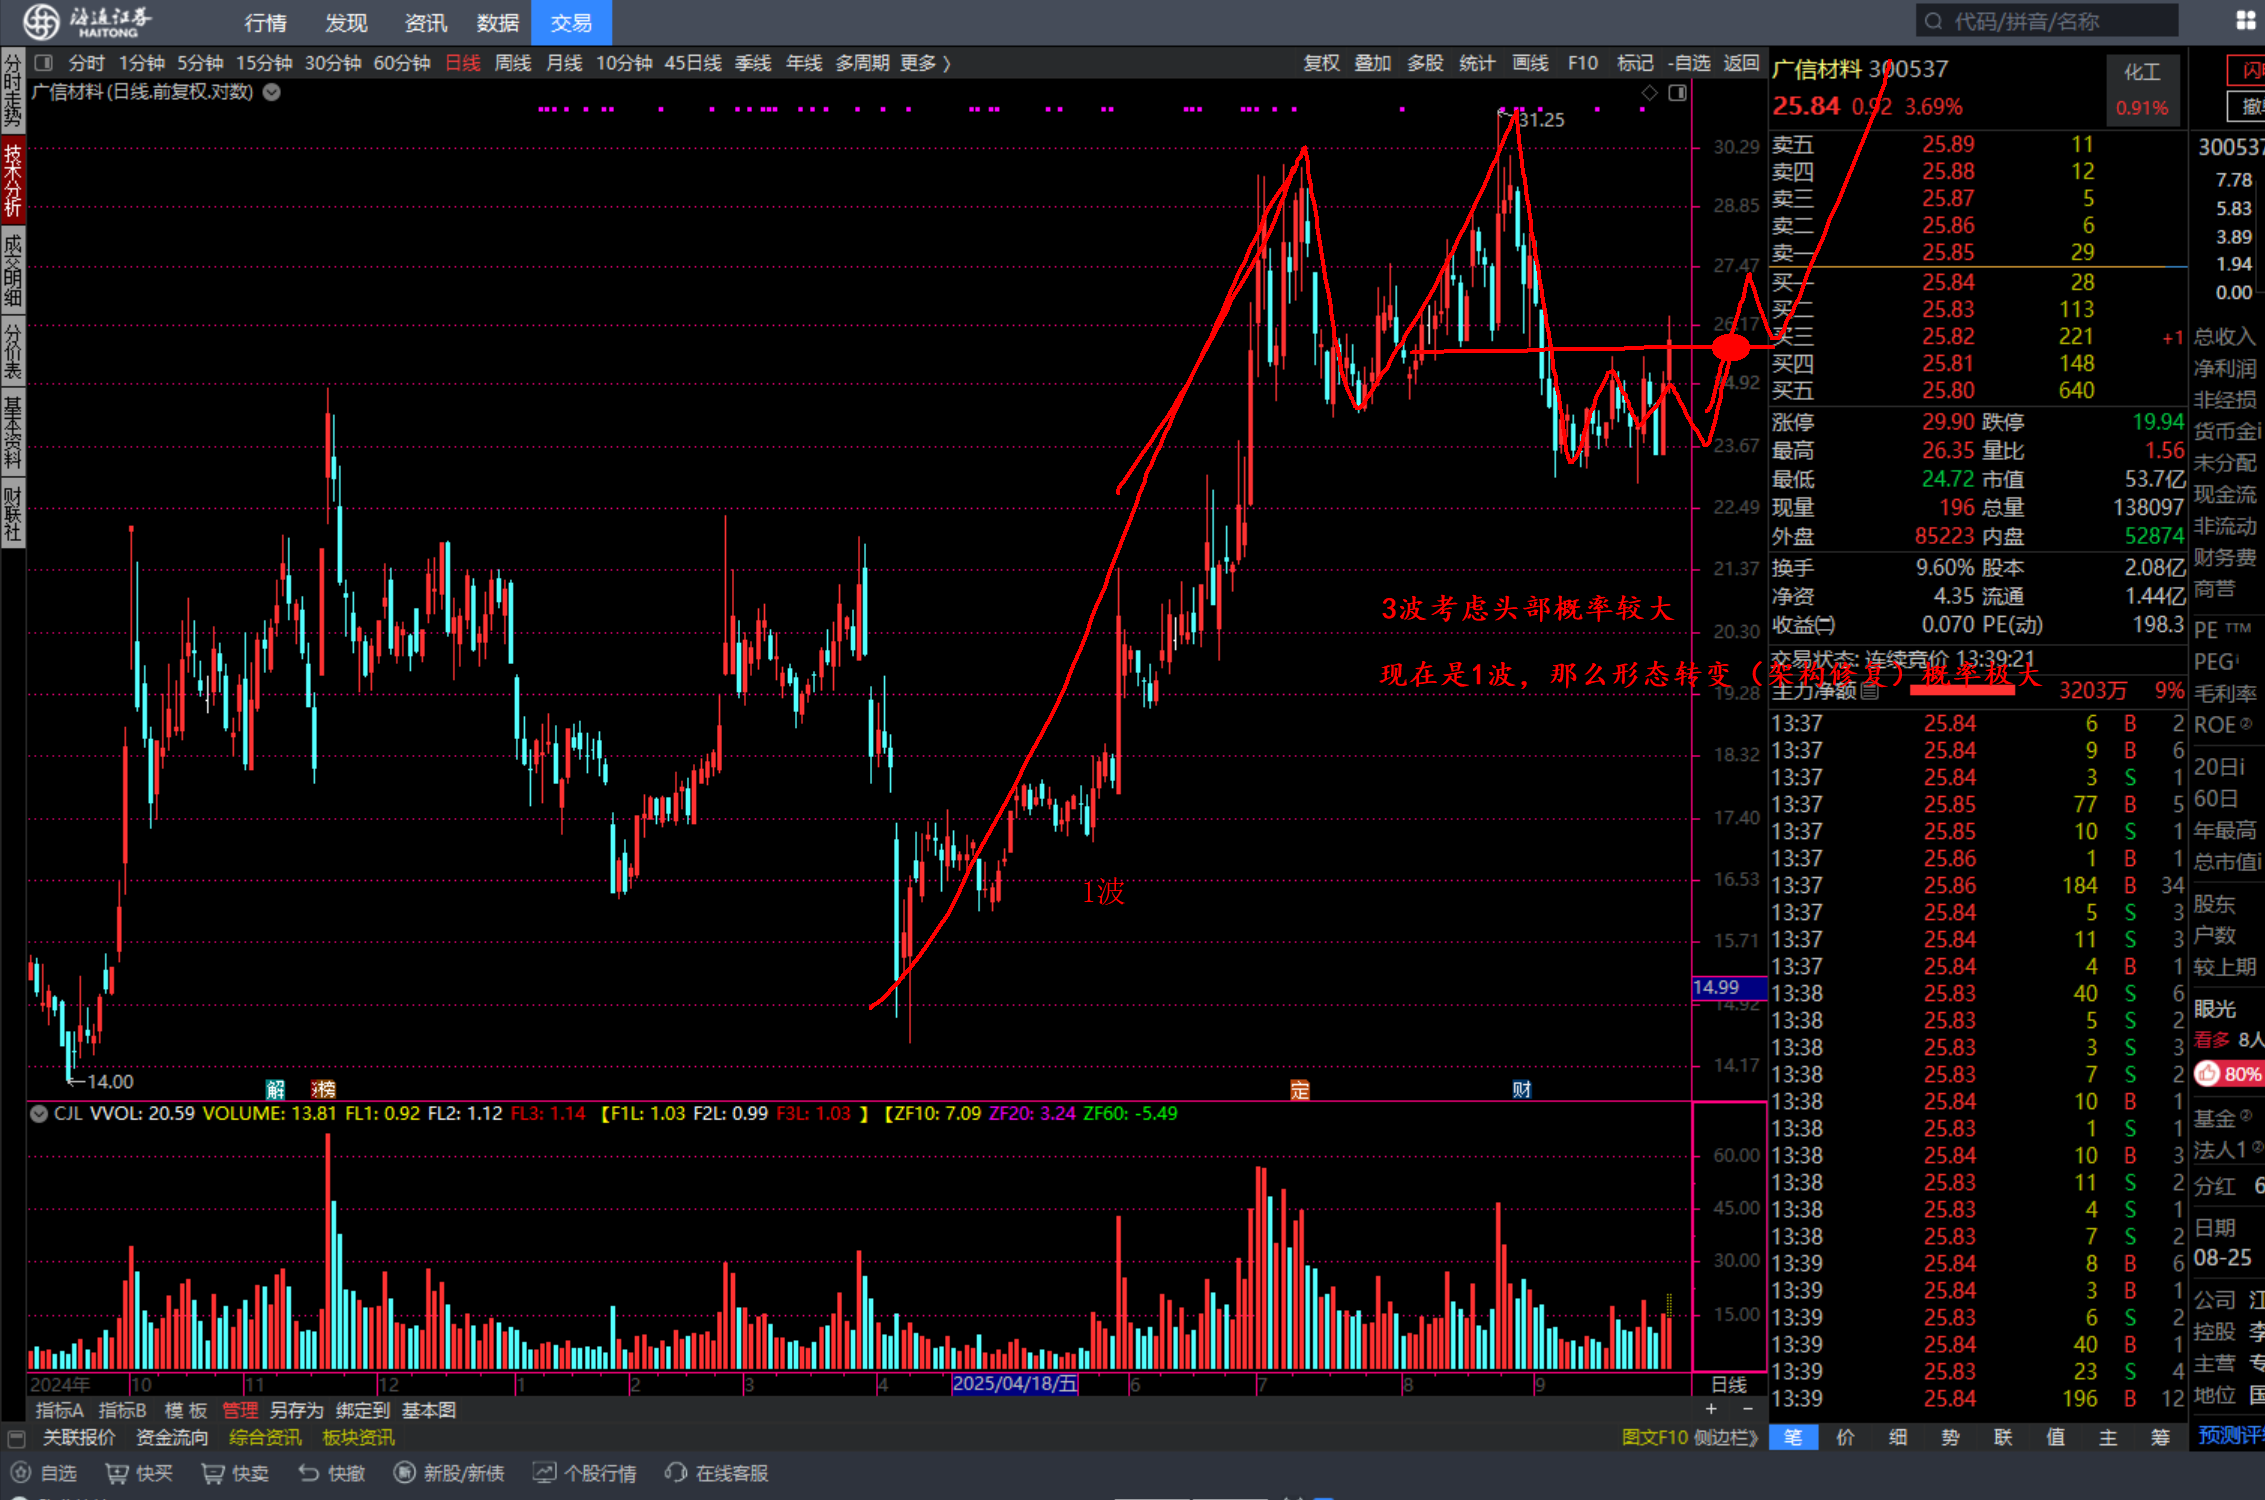Click the 画线 drawing button
This screenshot has width=2265, height=1500.
pyautogui.click(x=1530, y=63)
